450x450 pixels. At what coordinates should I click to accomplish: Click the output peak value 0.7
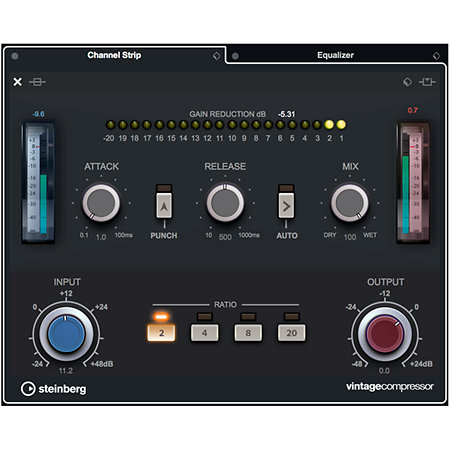[x=412, y=110]
